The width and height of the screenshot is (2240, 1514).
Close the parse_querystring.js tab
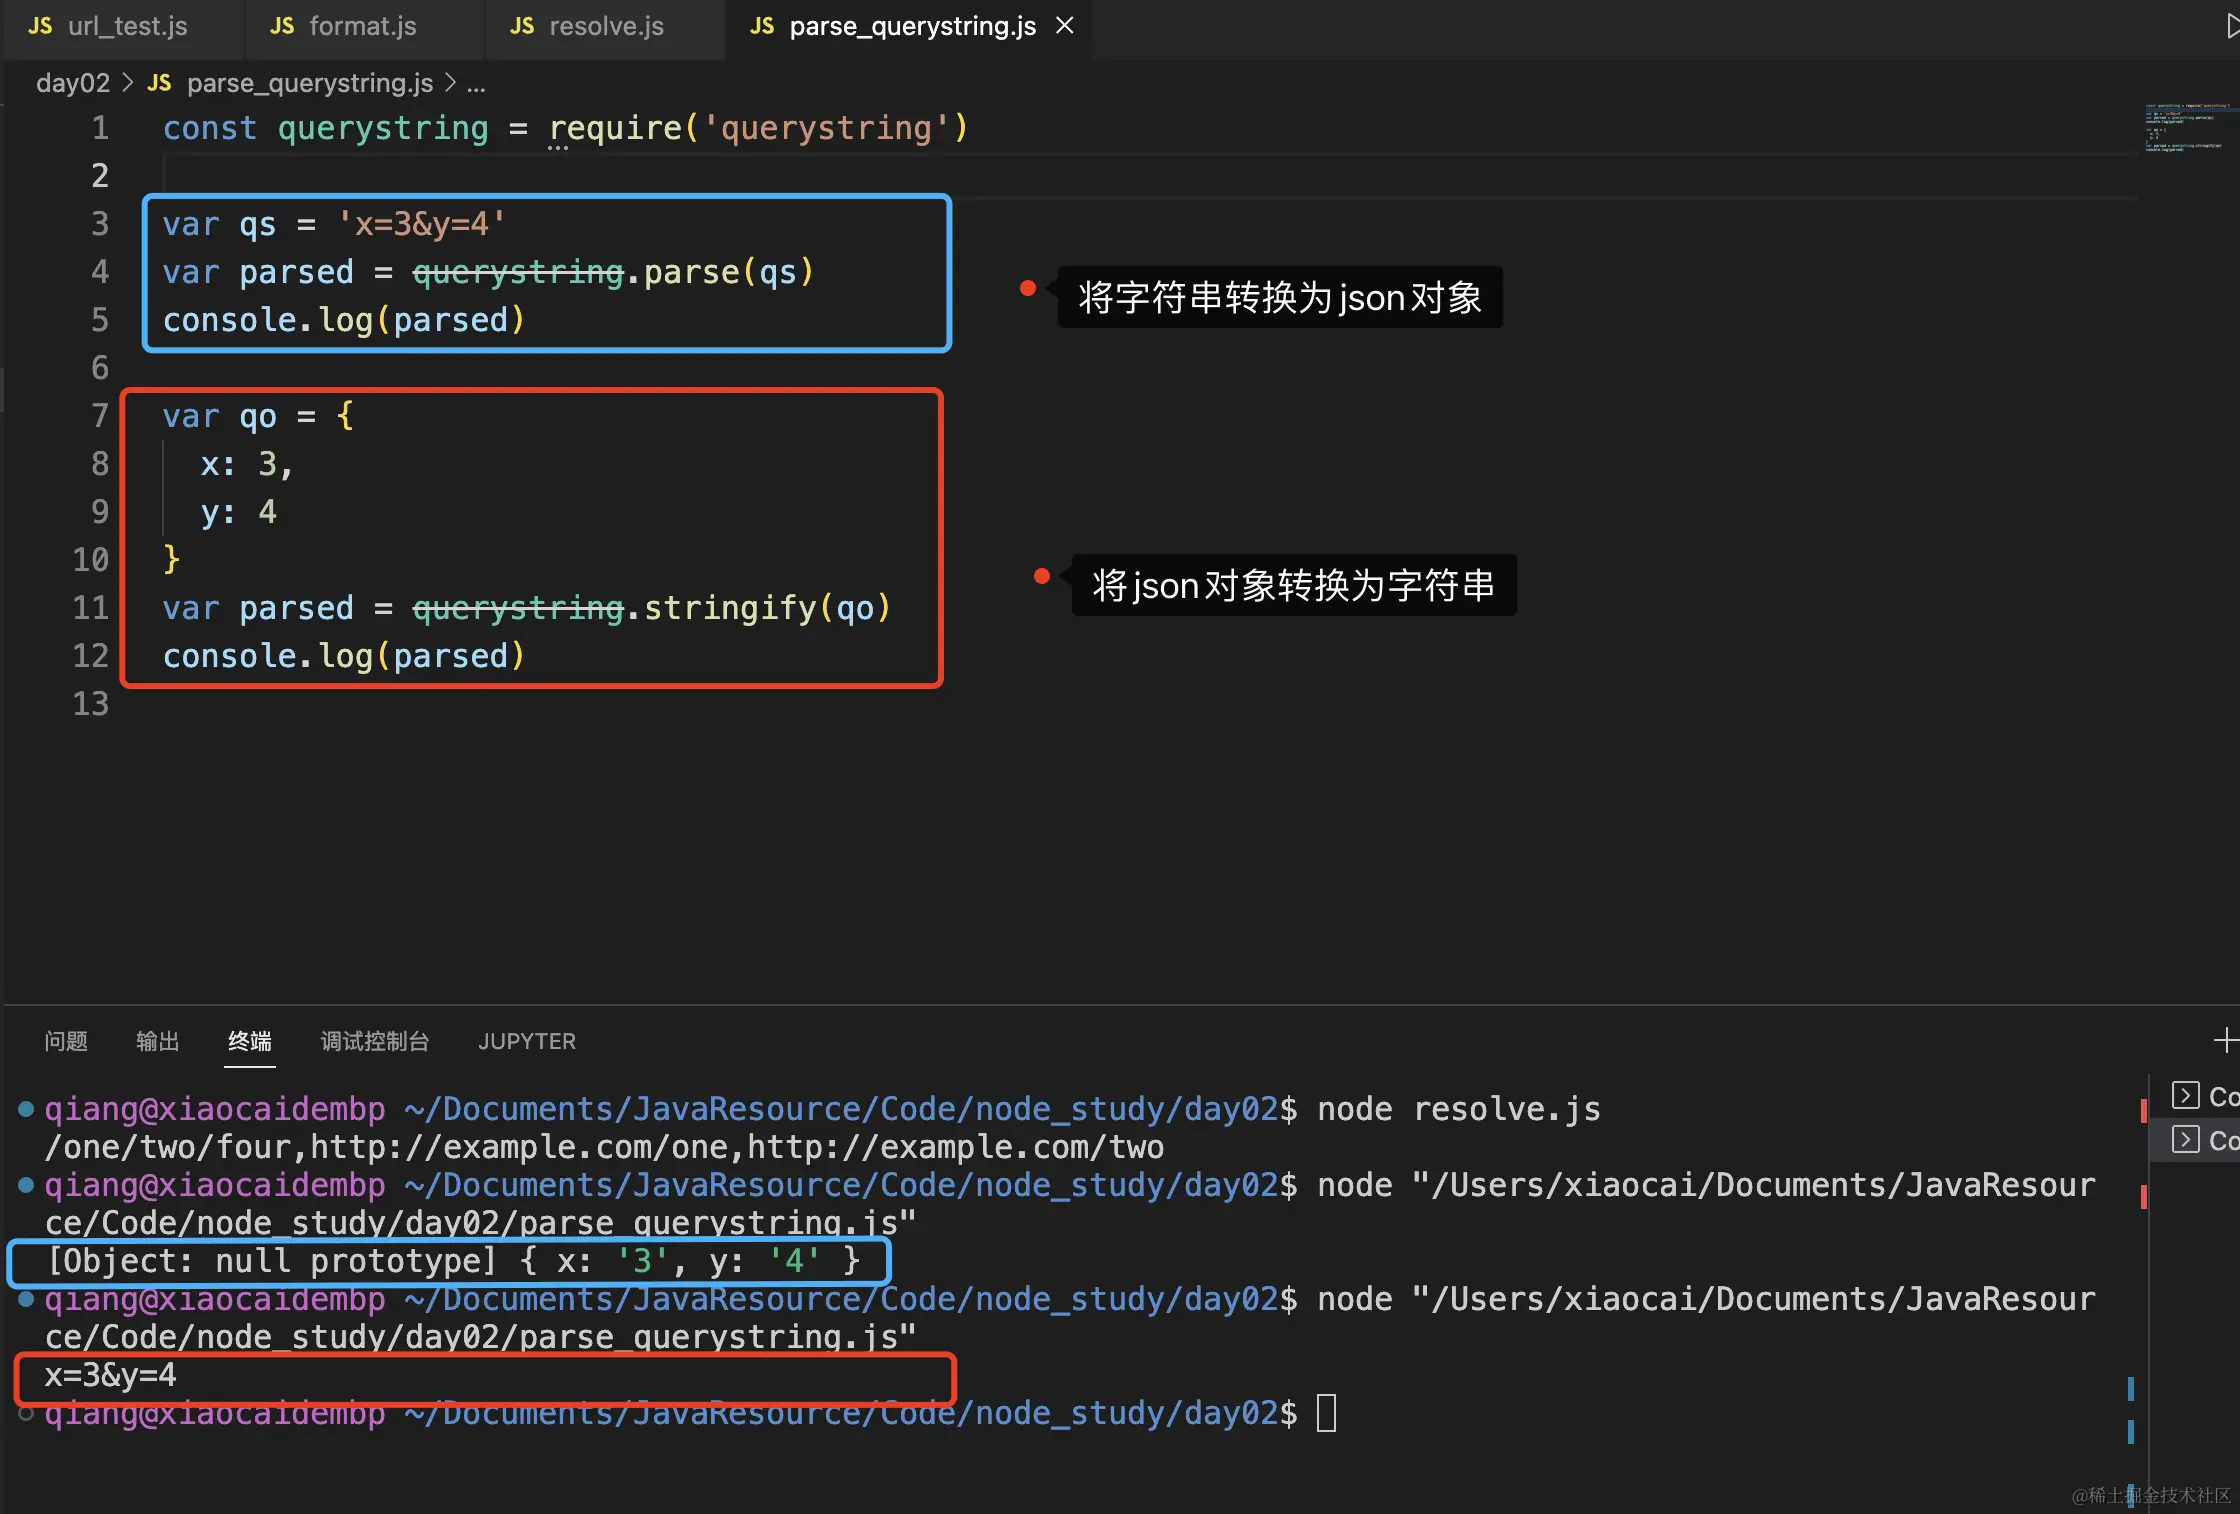(1065, 26)
